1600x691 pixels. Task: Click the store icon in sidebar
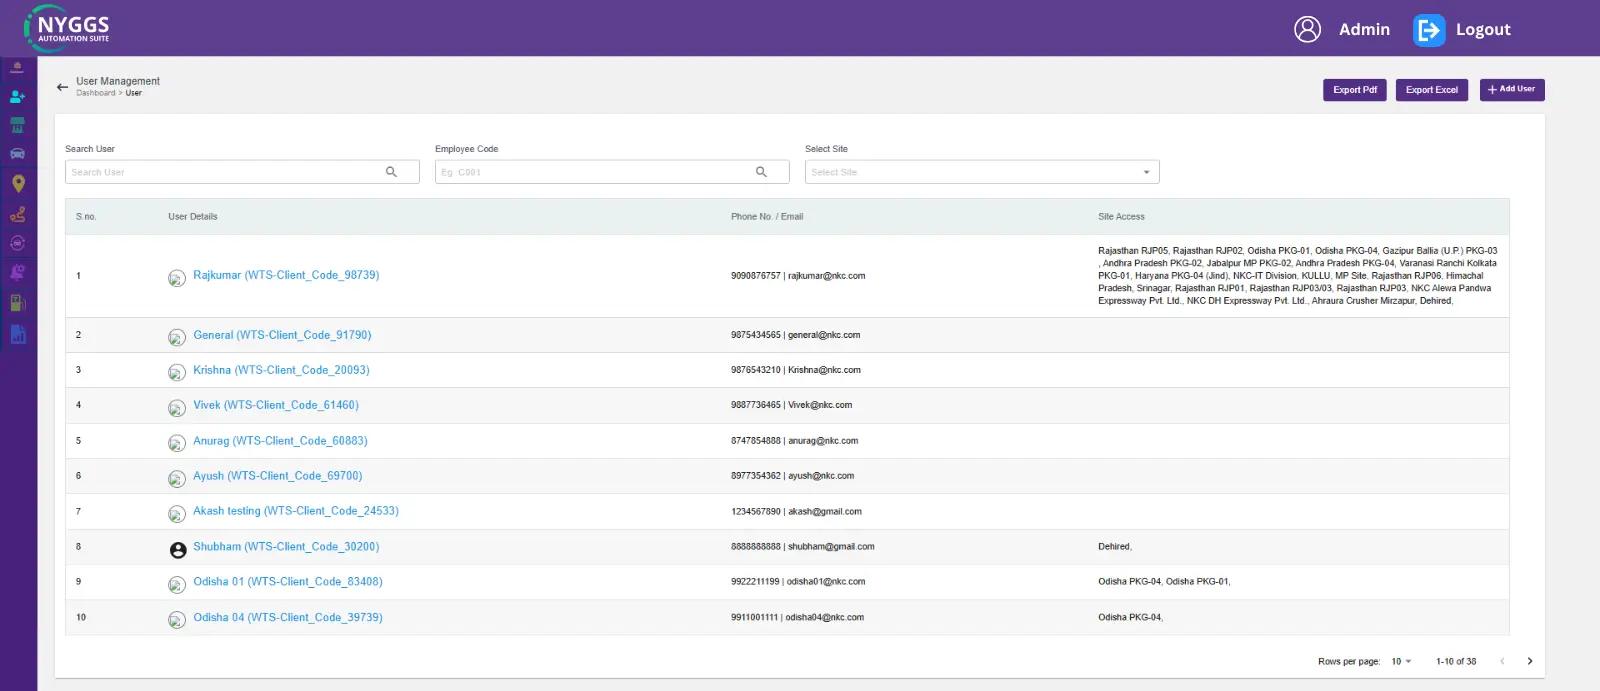[x=17, y=125]
